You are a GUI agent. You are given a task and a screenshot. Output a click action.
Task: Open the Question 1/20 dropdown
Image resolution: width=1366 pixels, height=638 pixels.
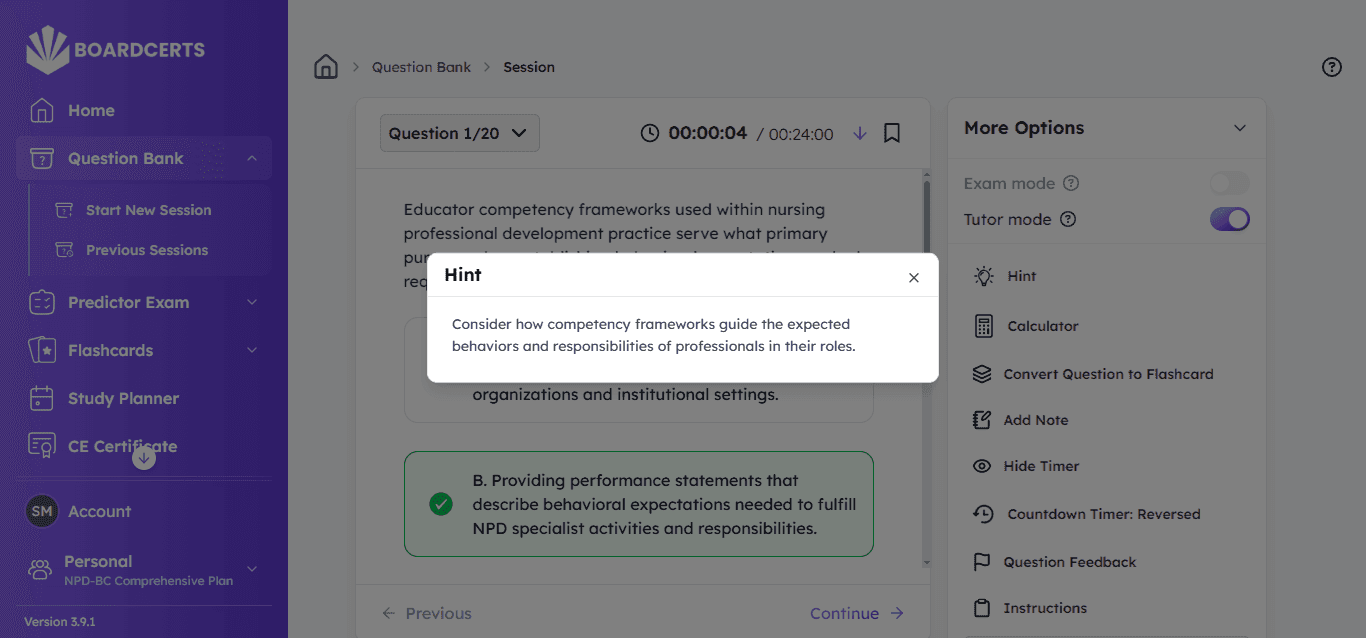459,133
